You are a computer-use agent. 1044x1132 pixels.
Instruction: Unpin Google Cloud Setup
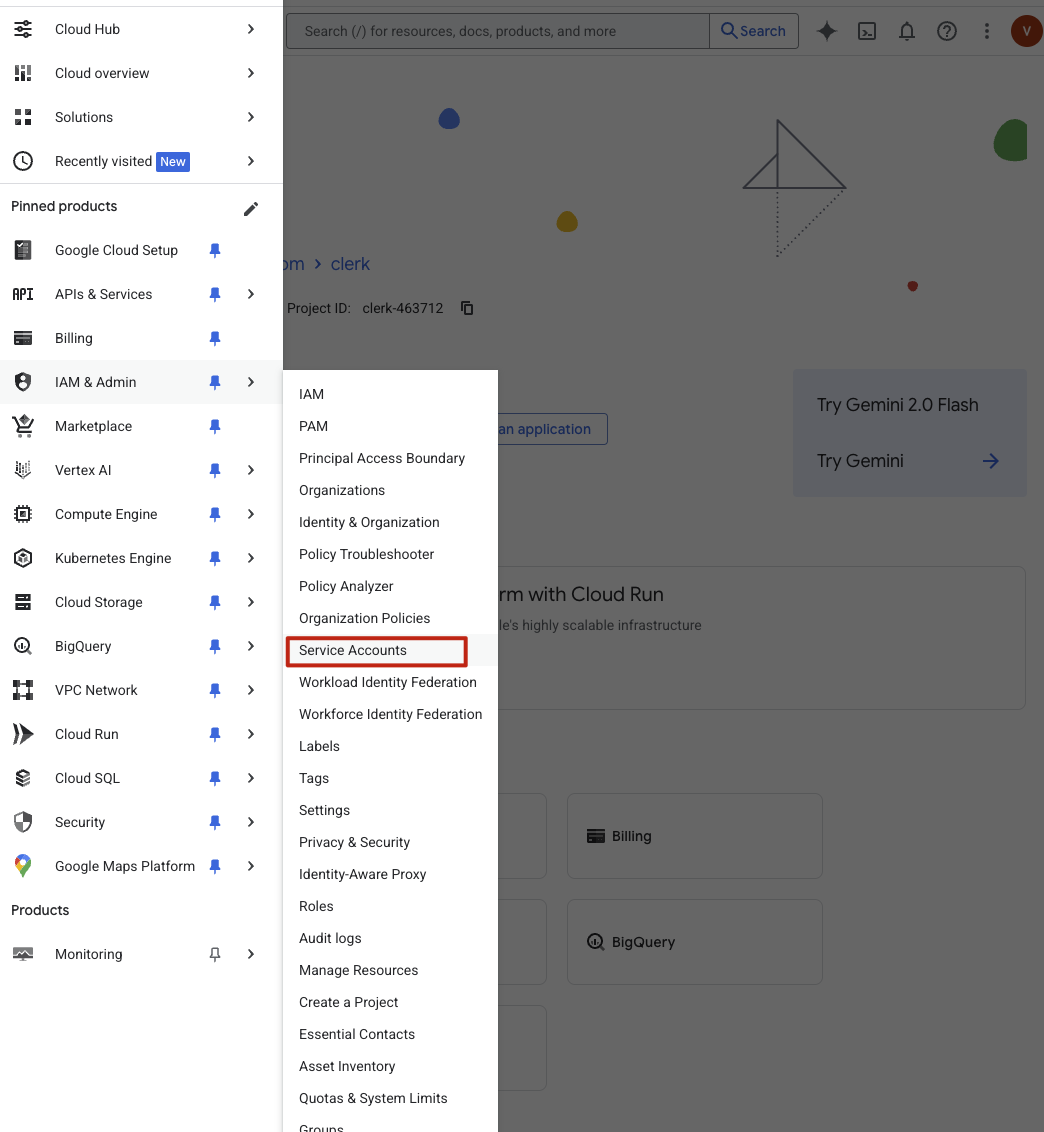pyautogui.click(x=214, y=250)
